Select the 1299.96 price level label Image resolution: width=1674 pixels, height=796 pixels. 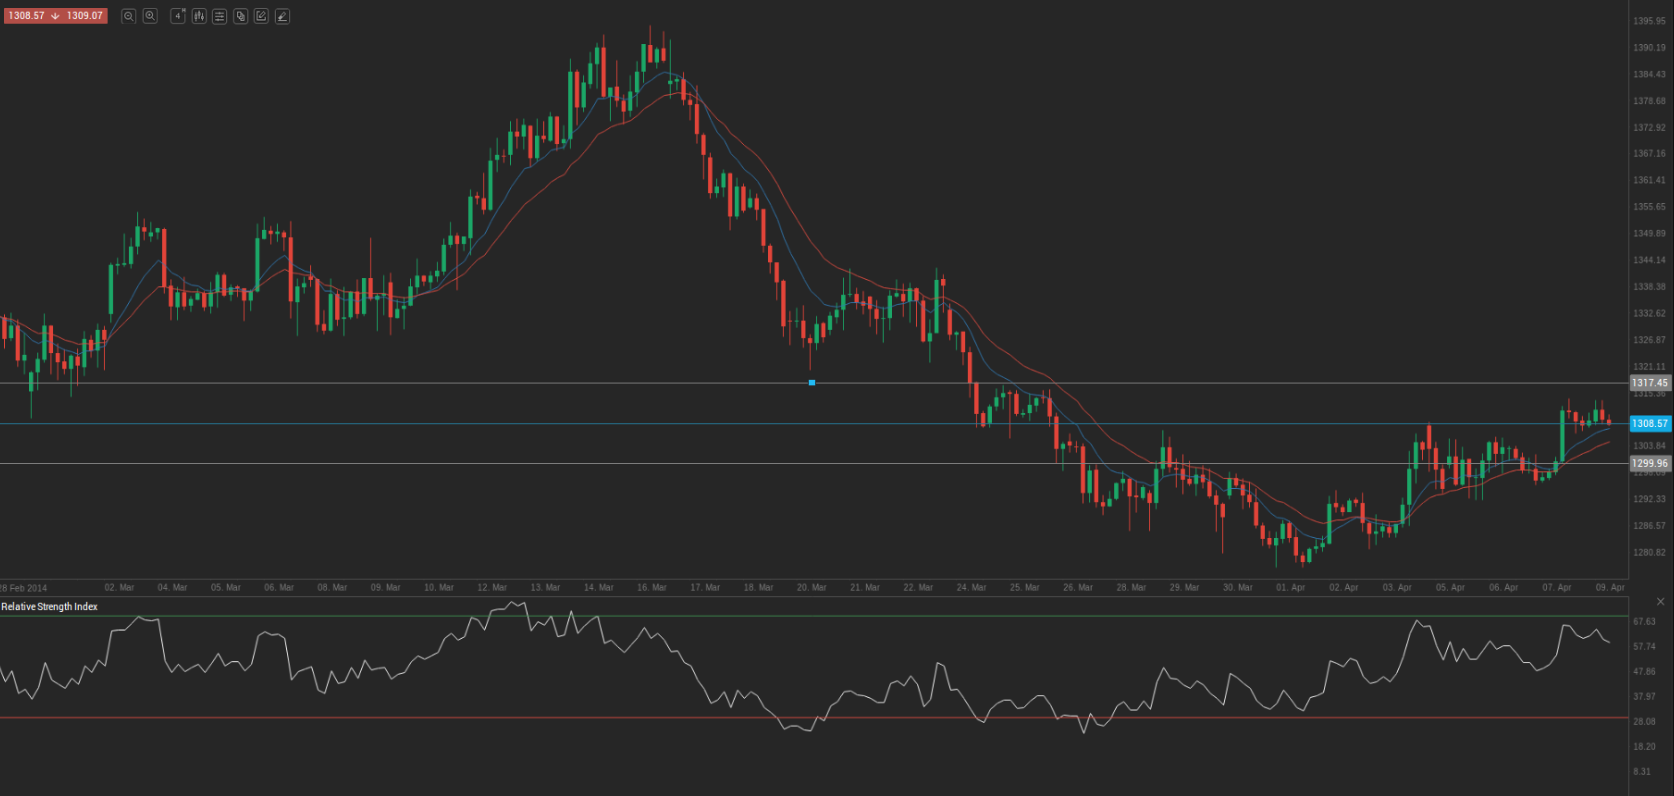[1649, 463]
